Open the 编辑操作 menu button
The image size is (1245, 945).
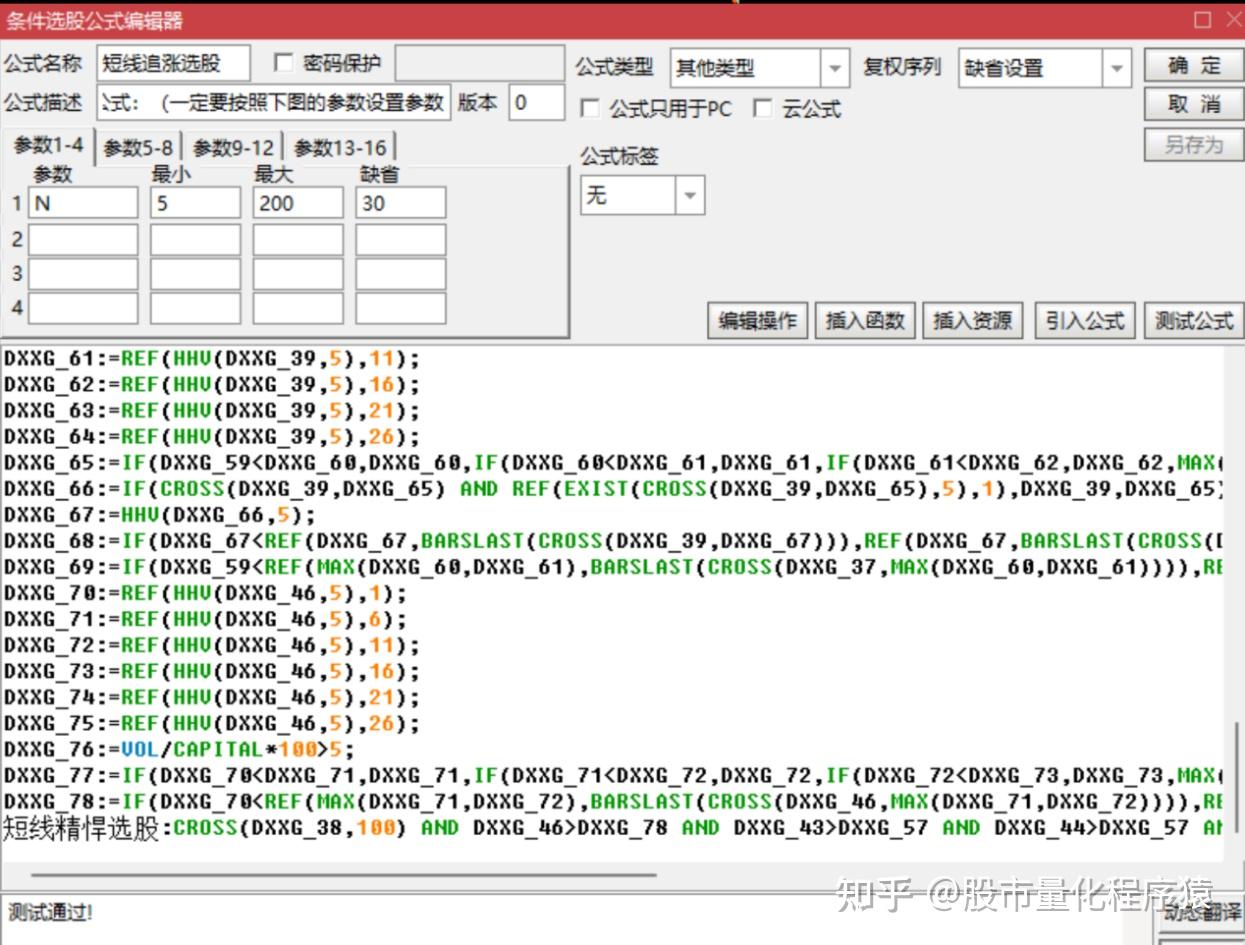tap(758, 320)
